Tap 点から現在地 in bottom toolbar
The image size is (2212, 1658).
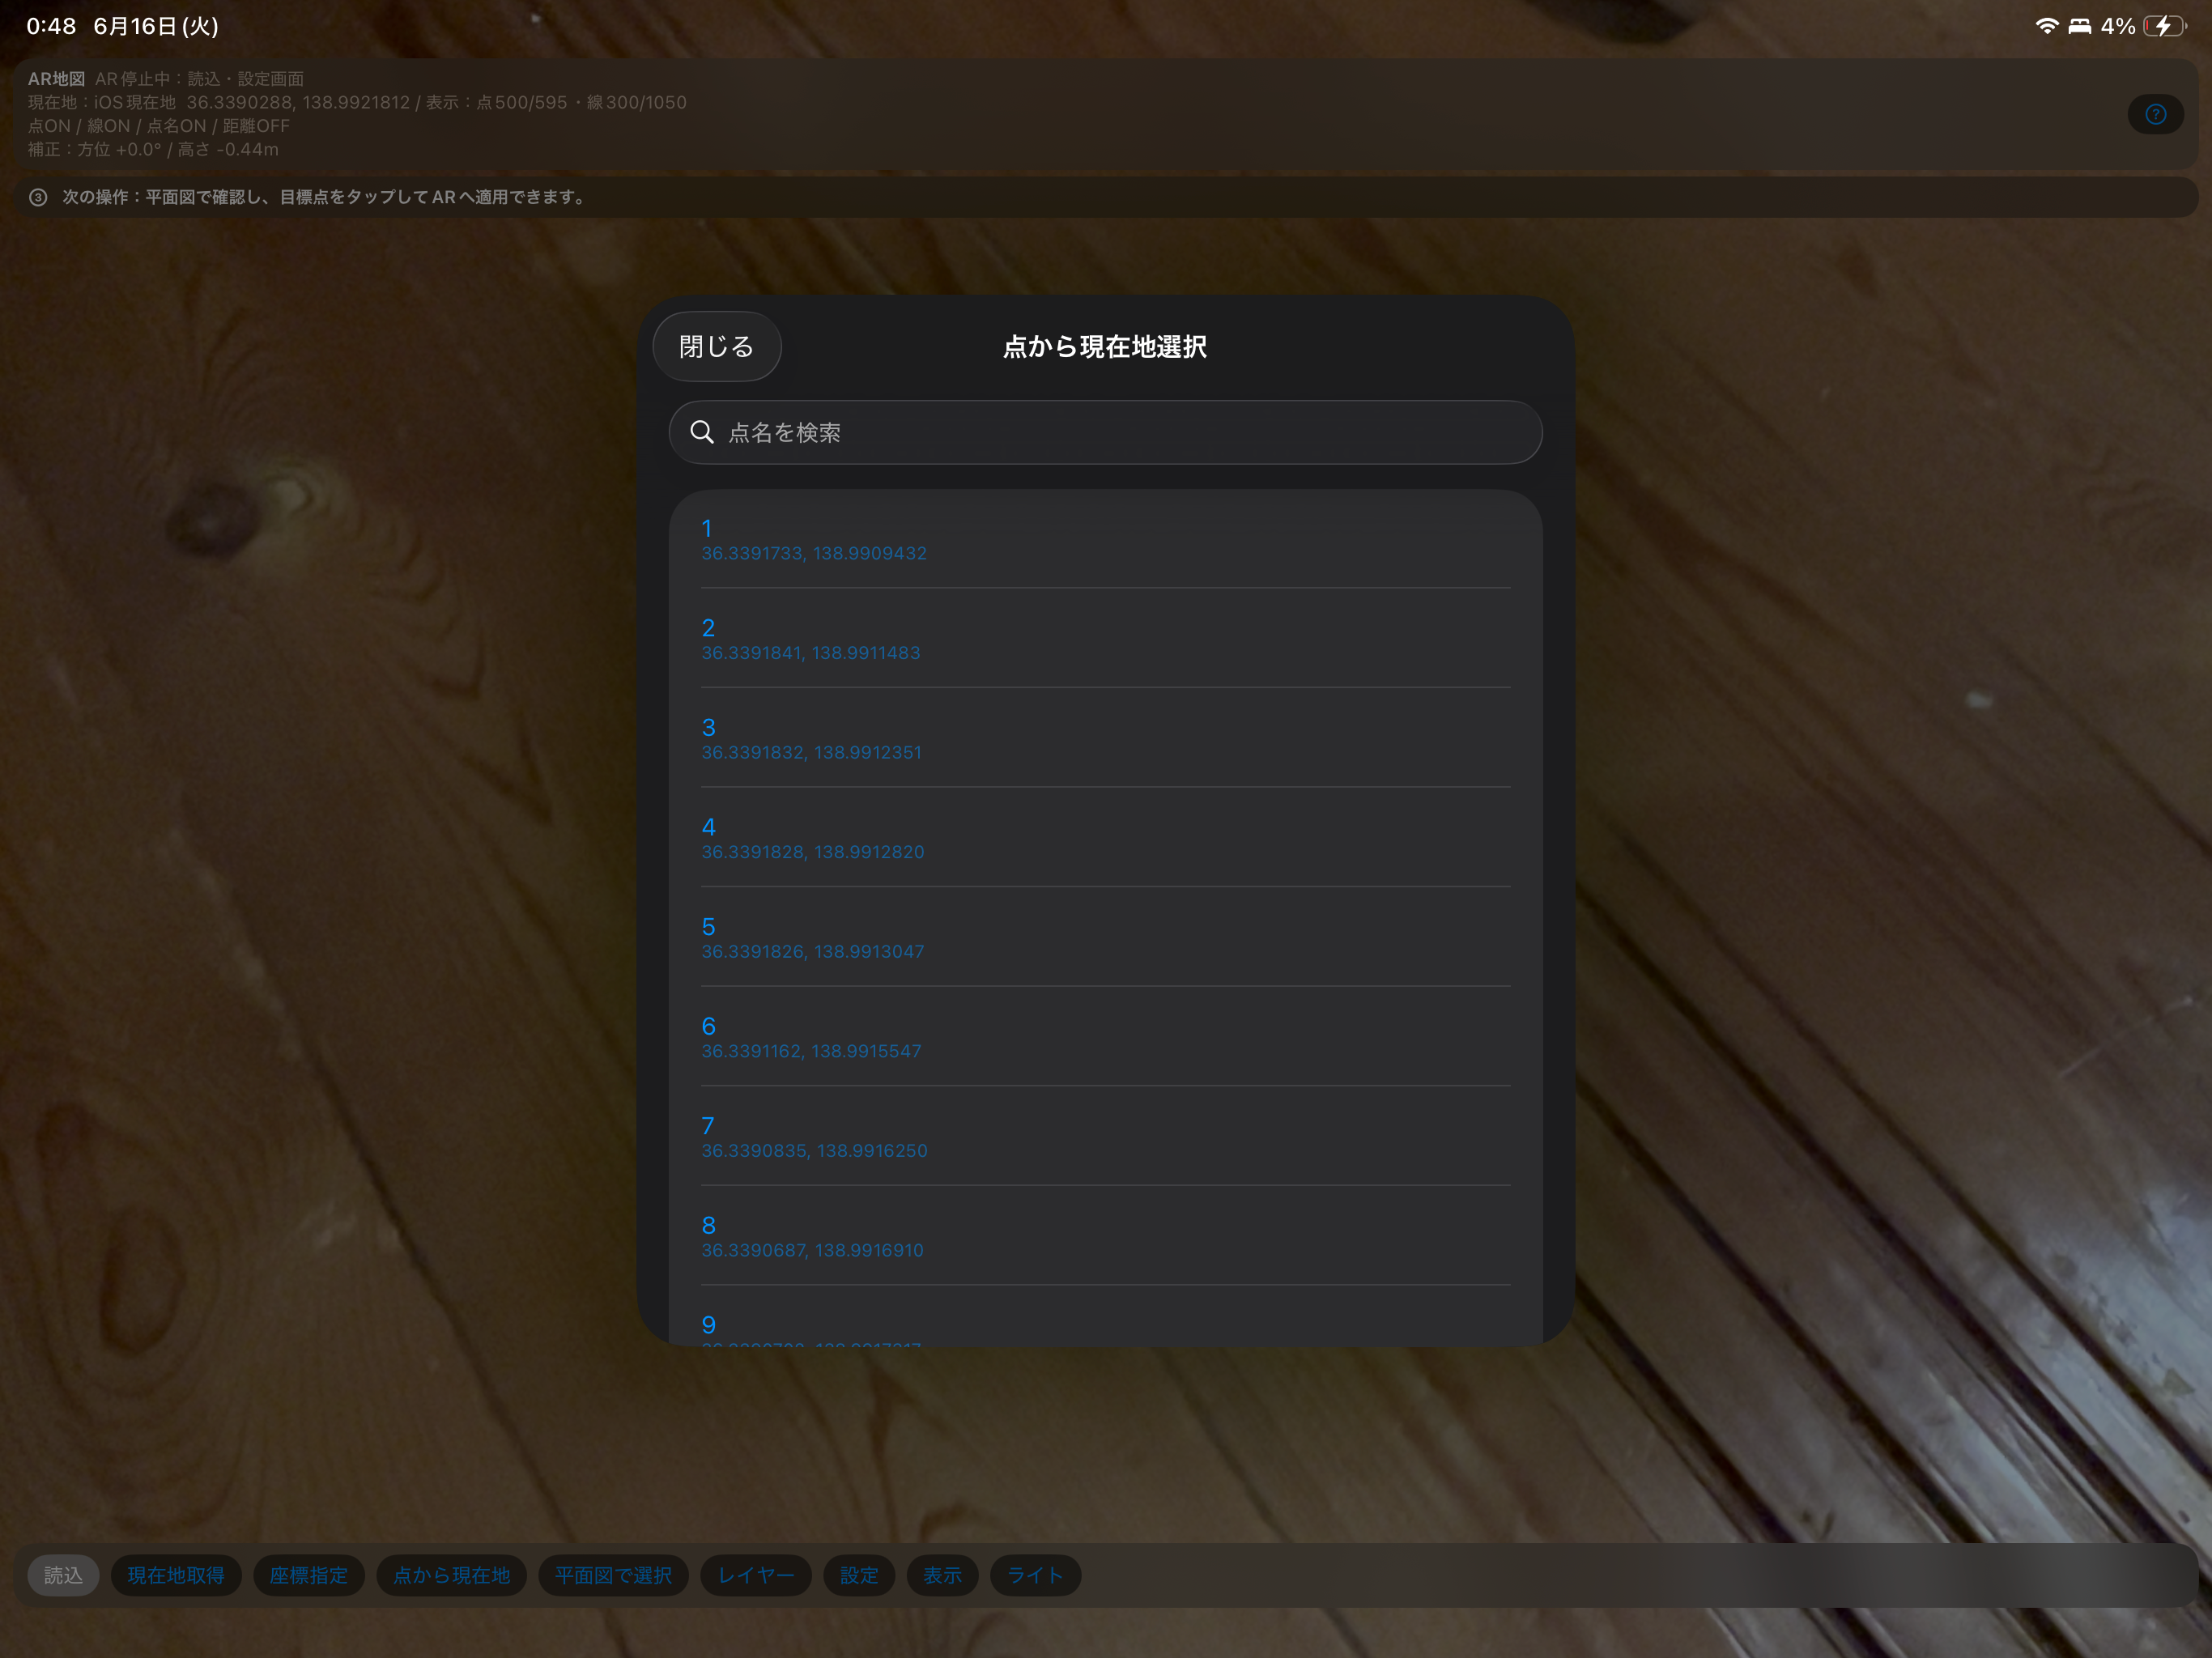point(452,1575)
